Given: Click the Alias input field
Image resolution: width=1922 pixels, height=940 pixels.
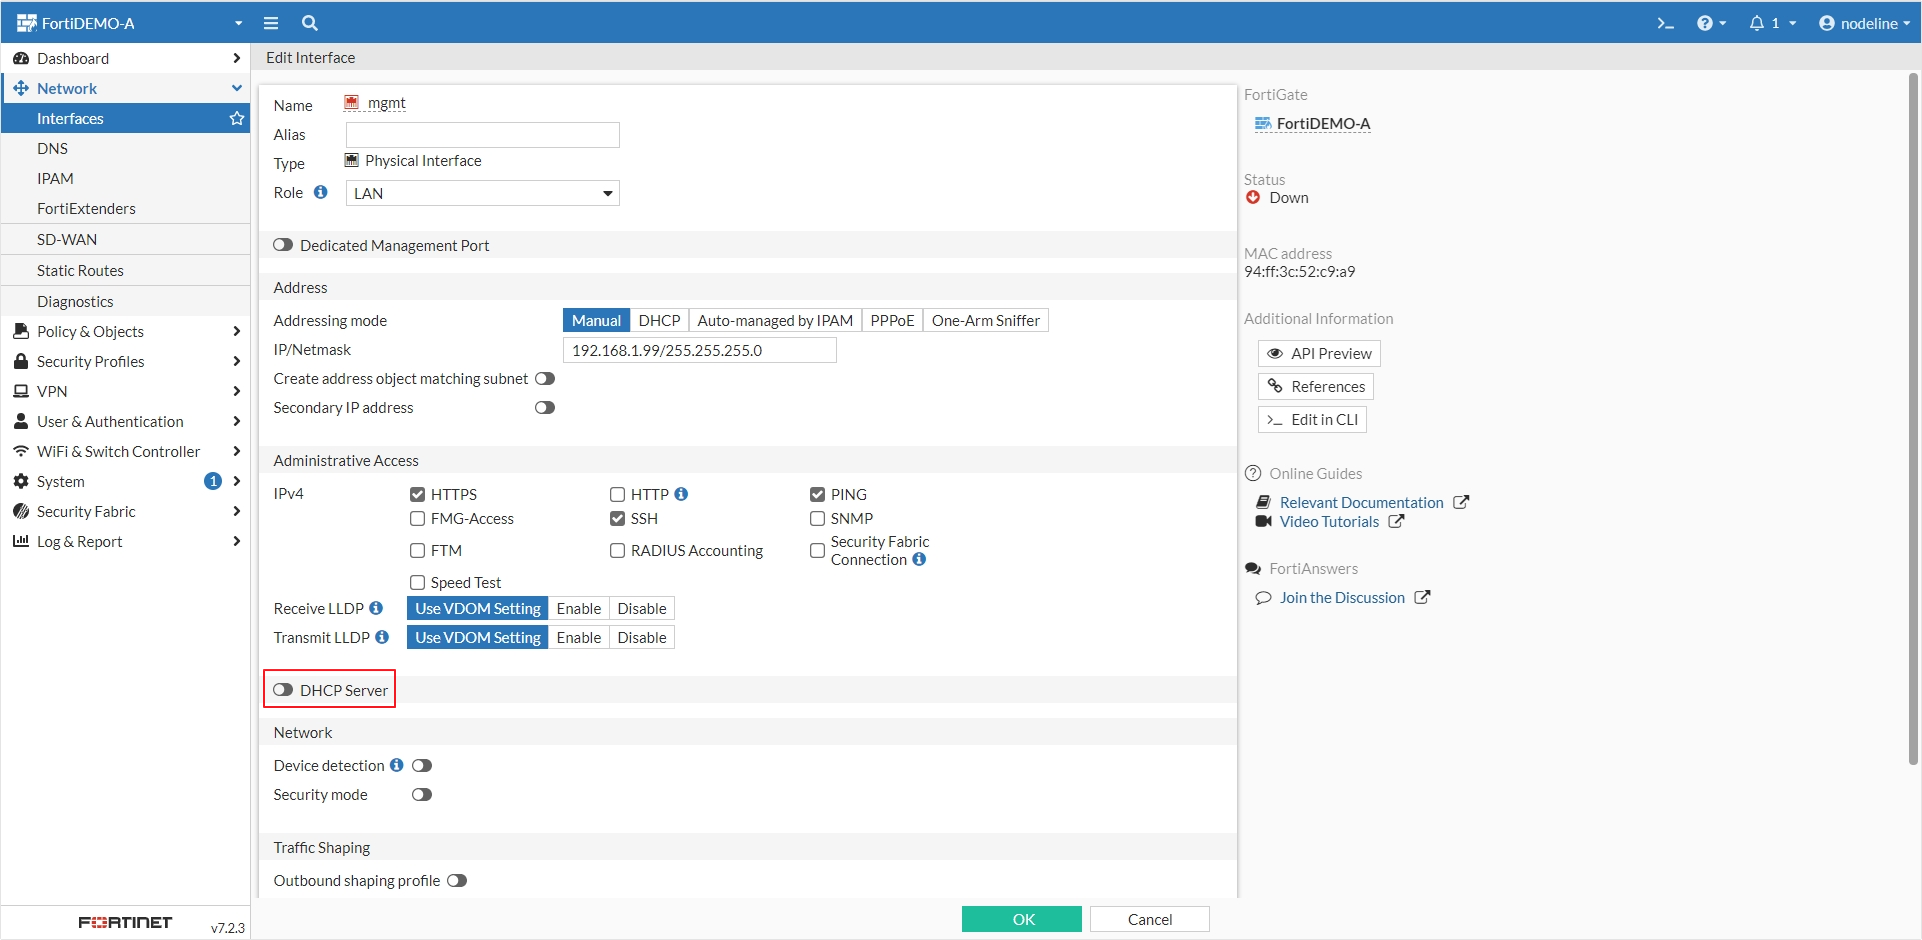Looking at the screenshot, I should [483, 135].
